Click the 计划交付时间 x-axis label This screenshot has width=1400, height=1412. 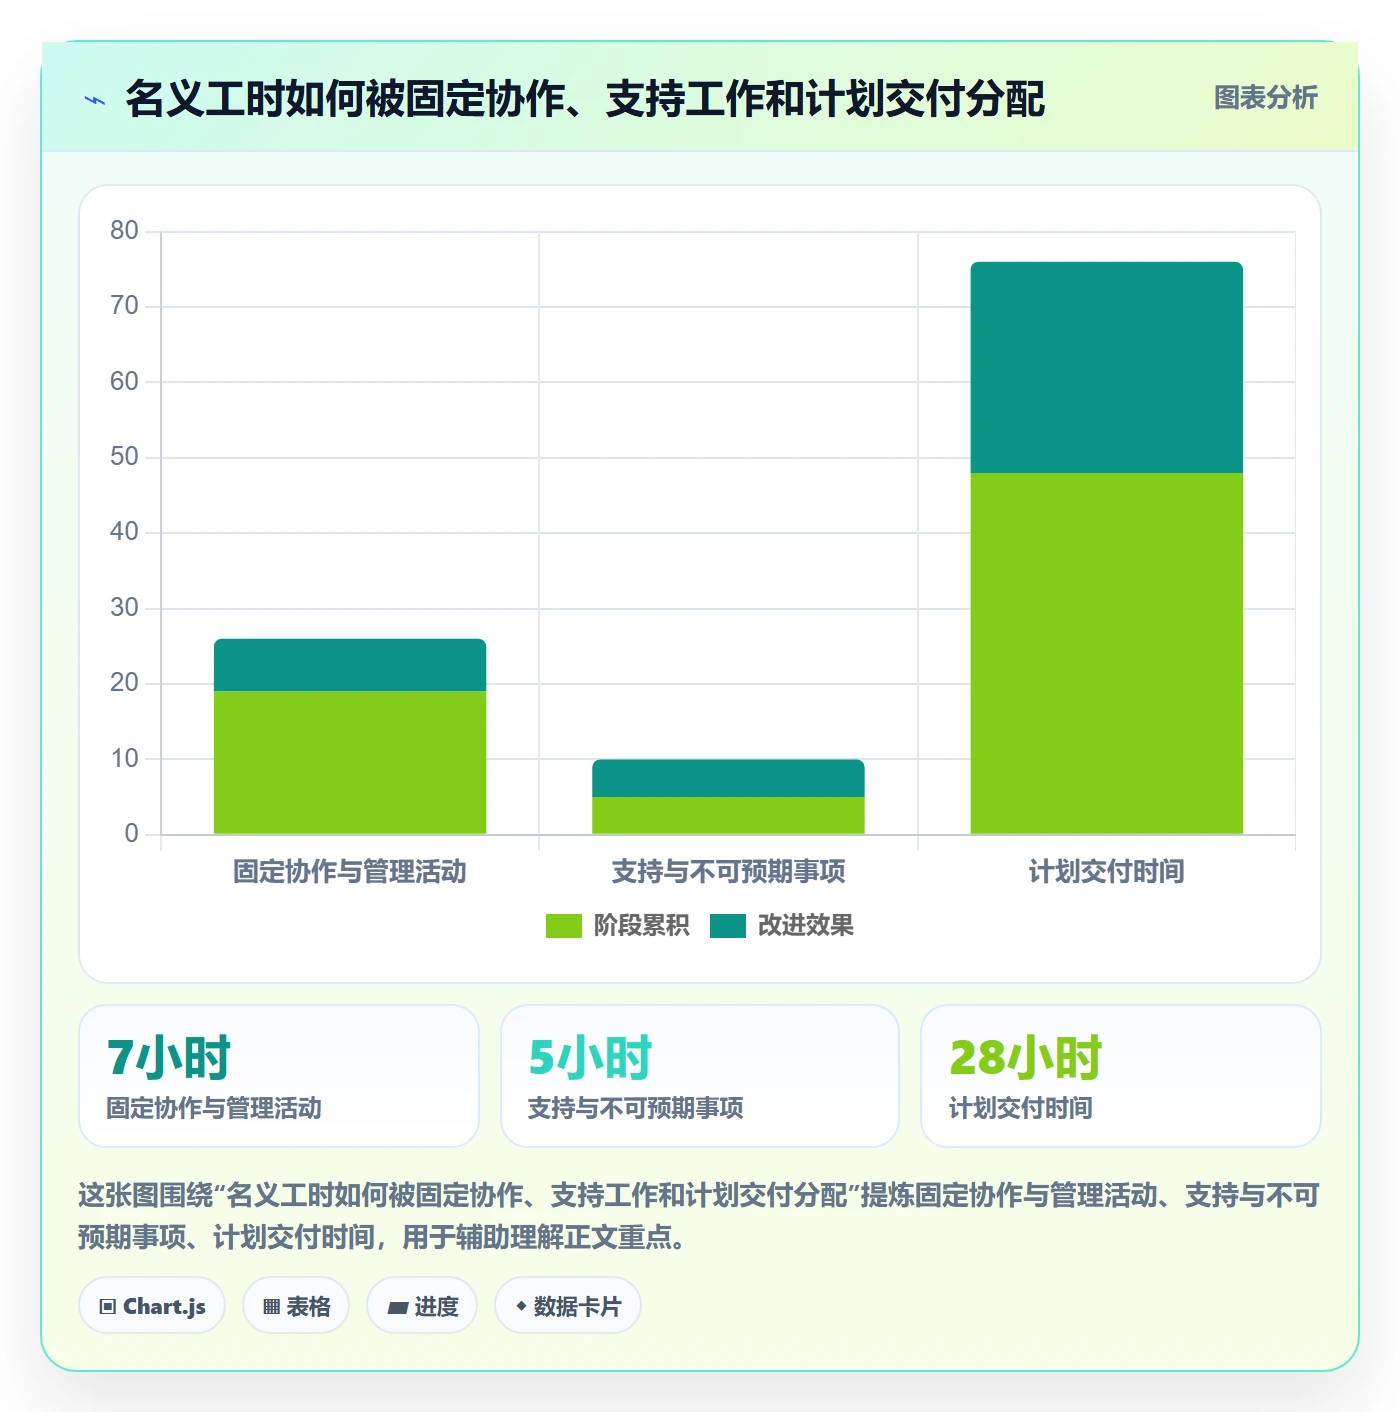click(1107, 871)
